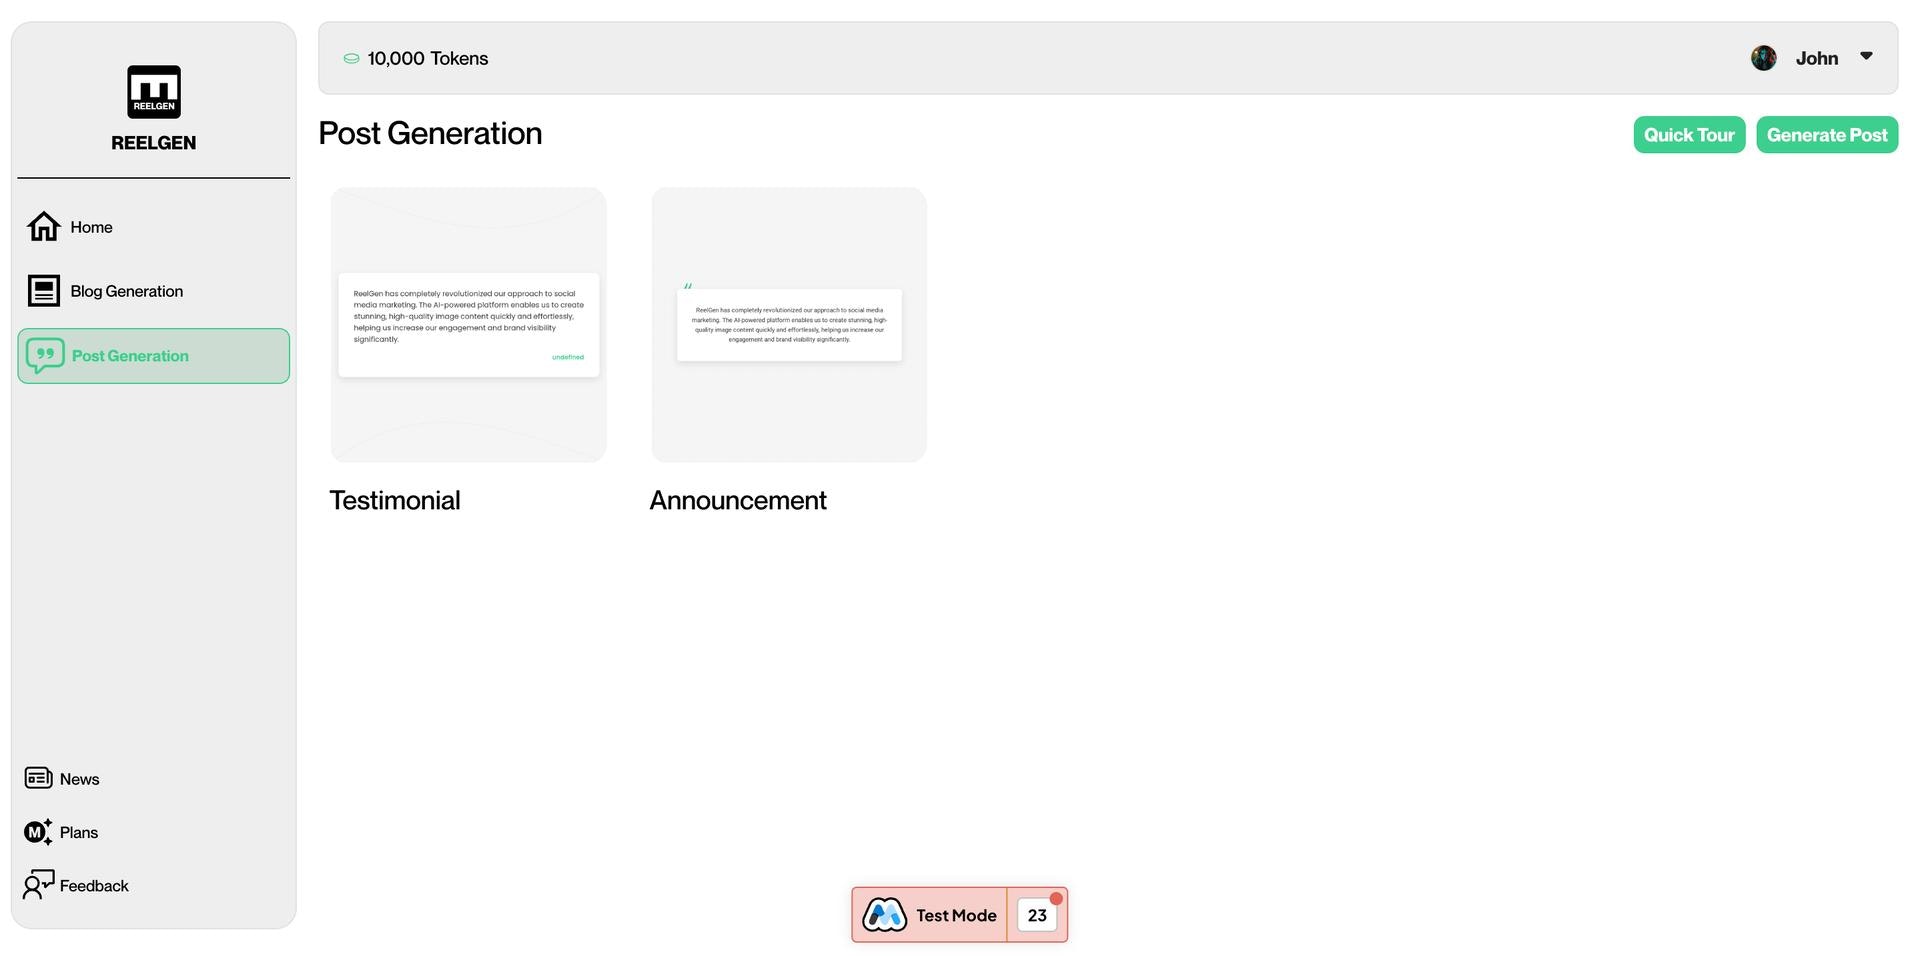Image resolution: width=1920 pixels, height=956 pixels.
Task: Open Feedback from the sidebar
Action: [76, 885]
